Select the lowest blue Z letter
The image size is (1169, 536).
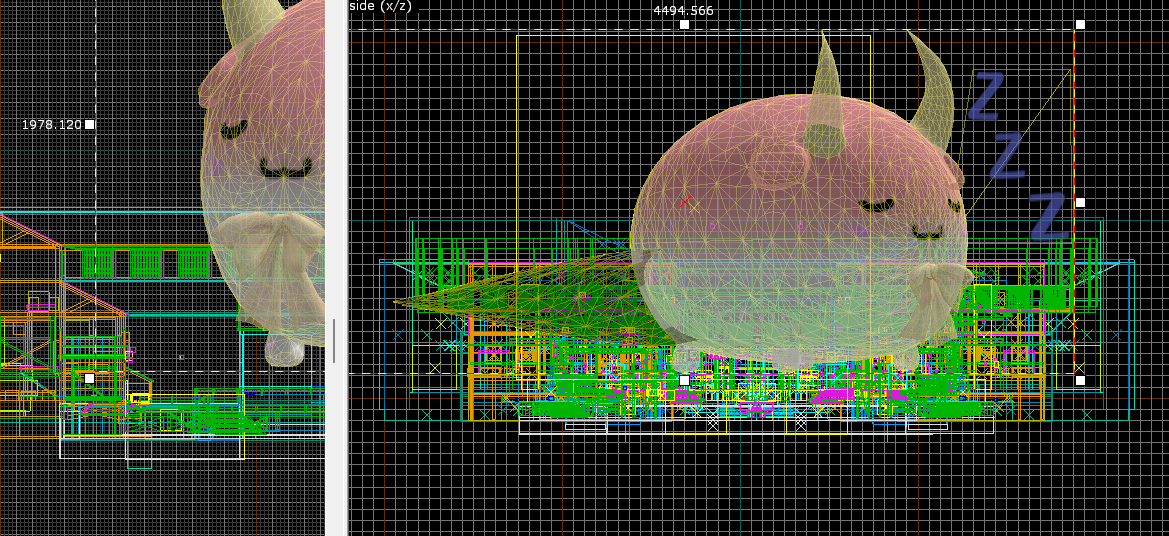point(1048,217)
